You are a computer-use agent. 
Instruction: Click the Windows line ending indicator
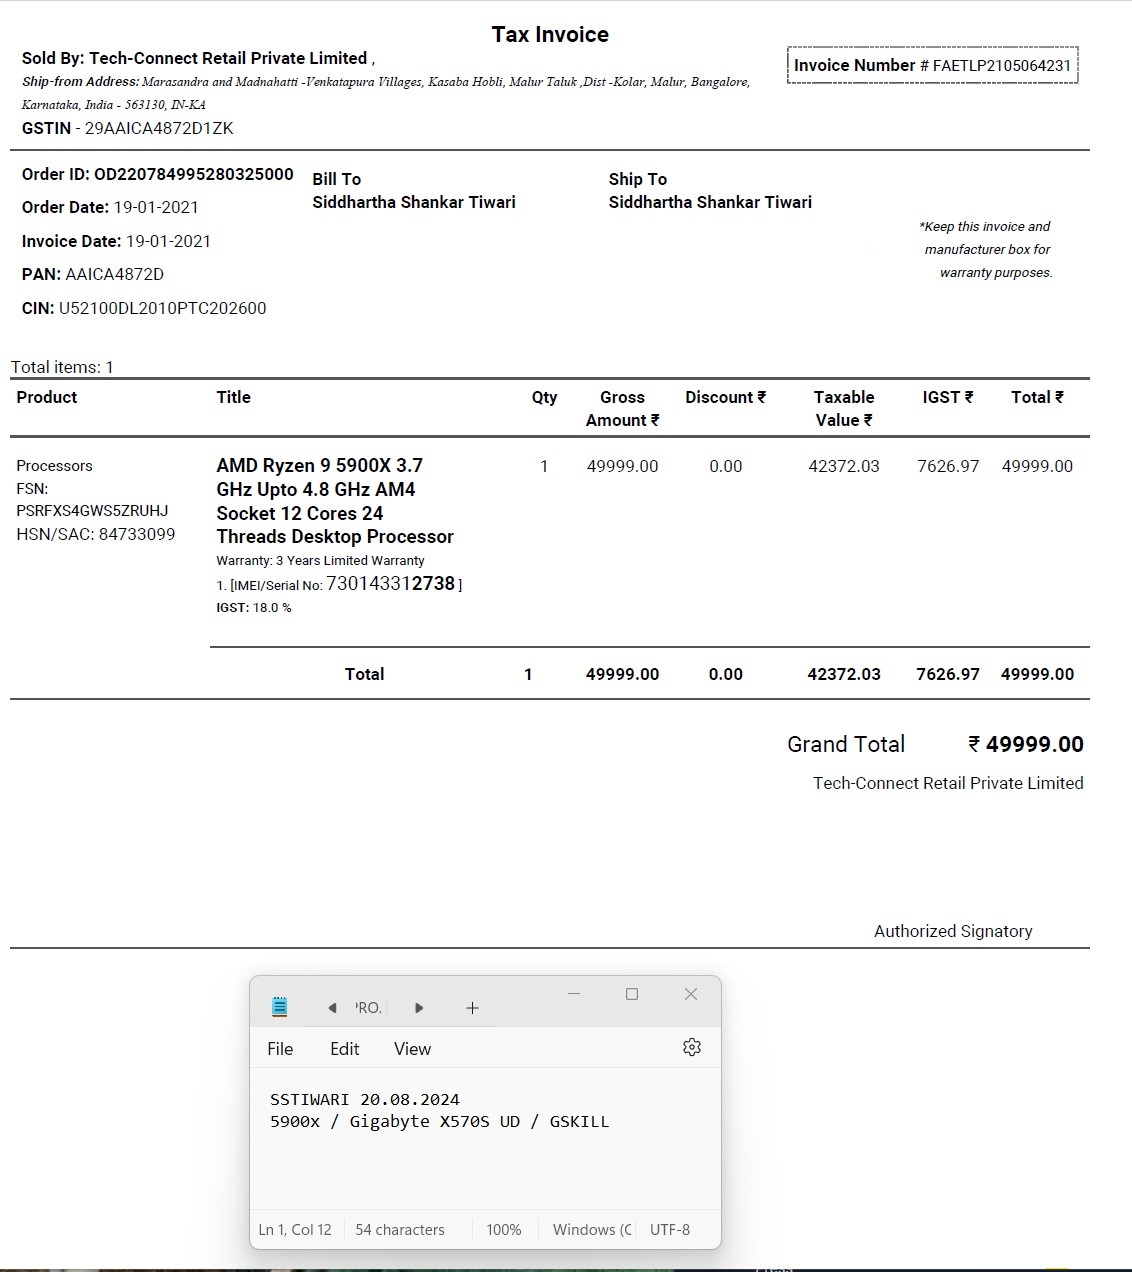pos(591,1230)
